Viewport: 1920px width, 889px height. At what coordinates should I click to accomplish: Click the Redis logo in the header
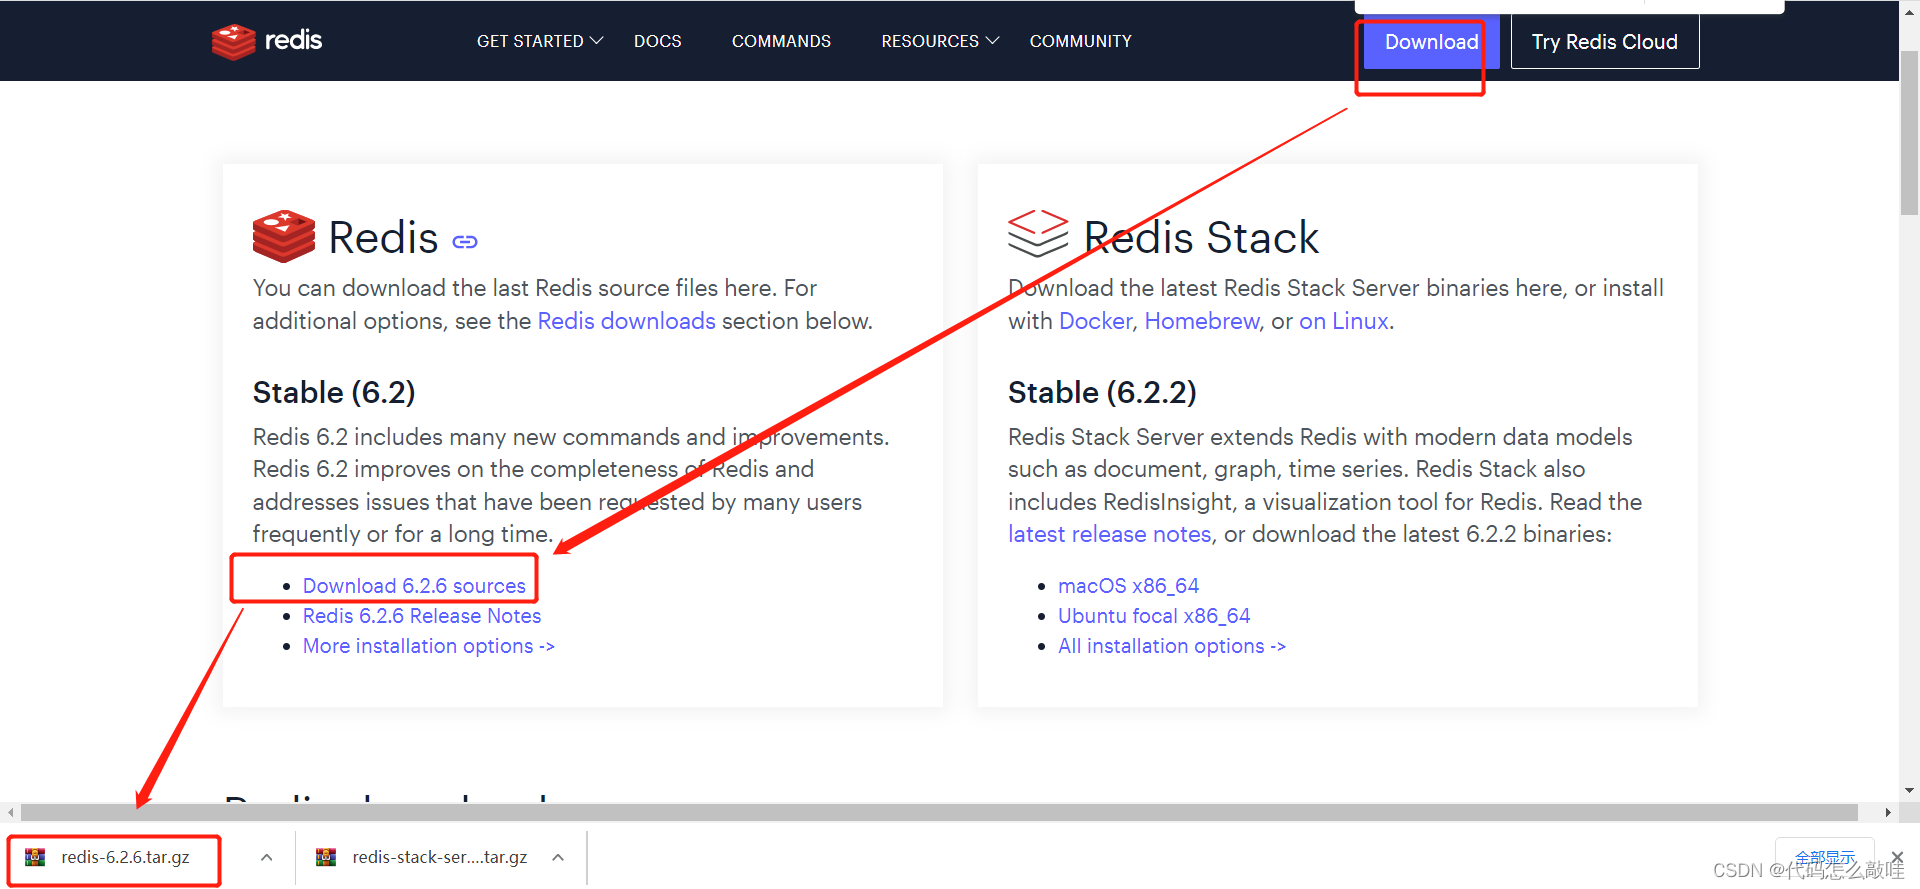tap(267, 41)
